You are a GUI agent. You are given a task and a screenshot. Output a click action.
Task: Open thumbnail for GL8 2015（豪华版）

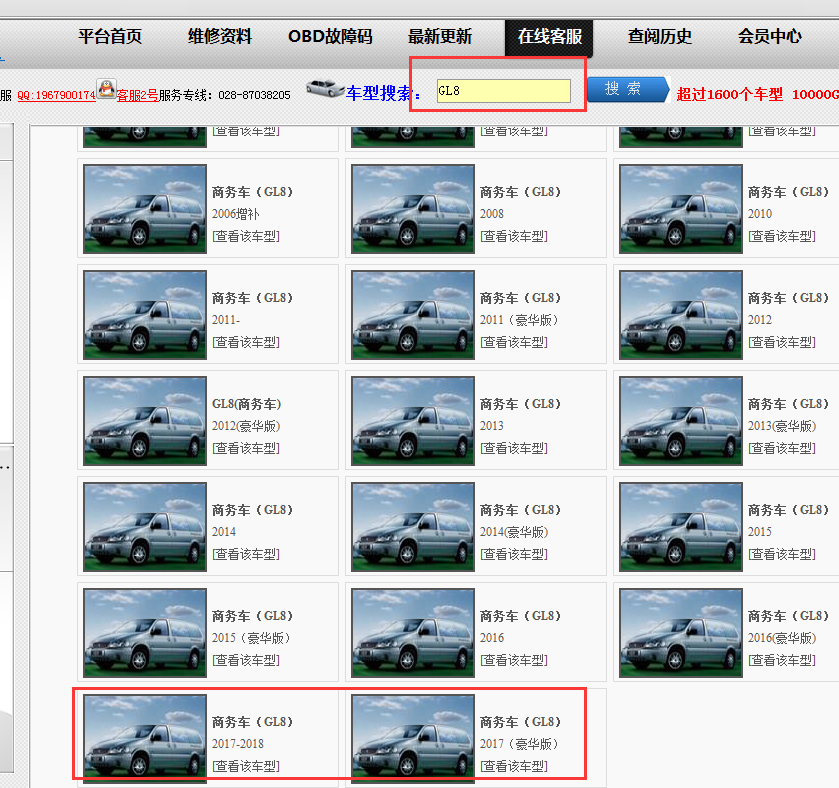pyautogui.click(x=145, y=632)
